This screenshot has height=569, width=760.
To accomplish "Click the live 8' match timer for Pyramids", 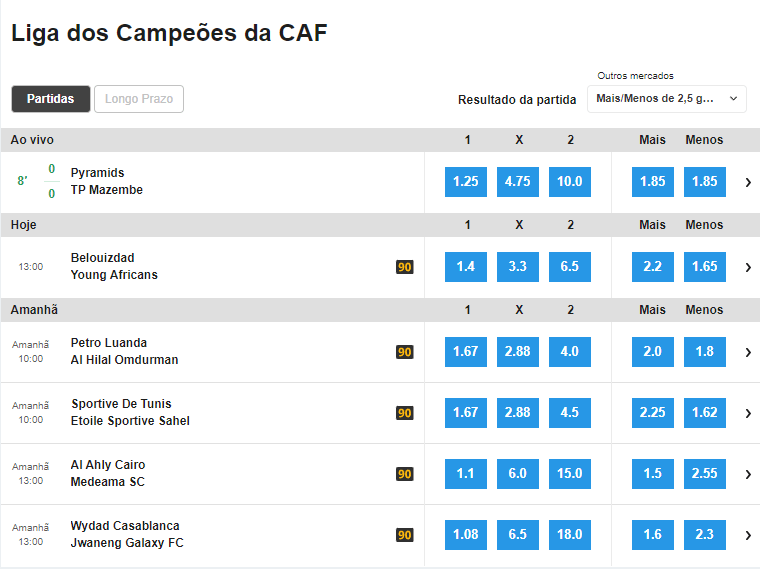I will pyautogui.click(x=22, y=181).
